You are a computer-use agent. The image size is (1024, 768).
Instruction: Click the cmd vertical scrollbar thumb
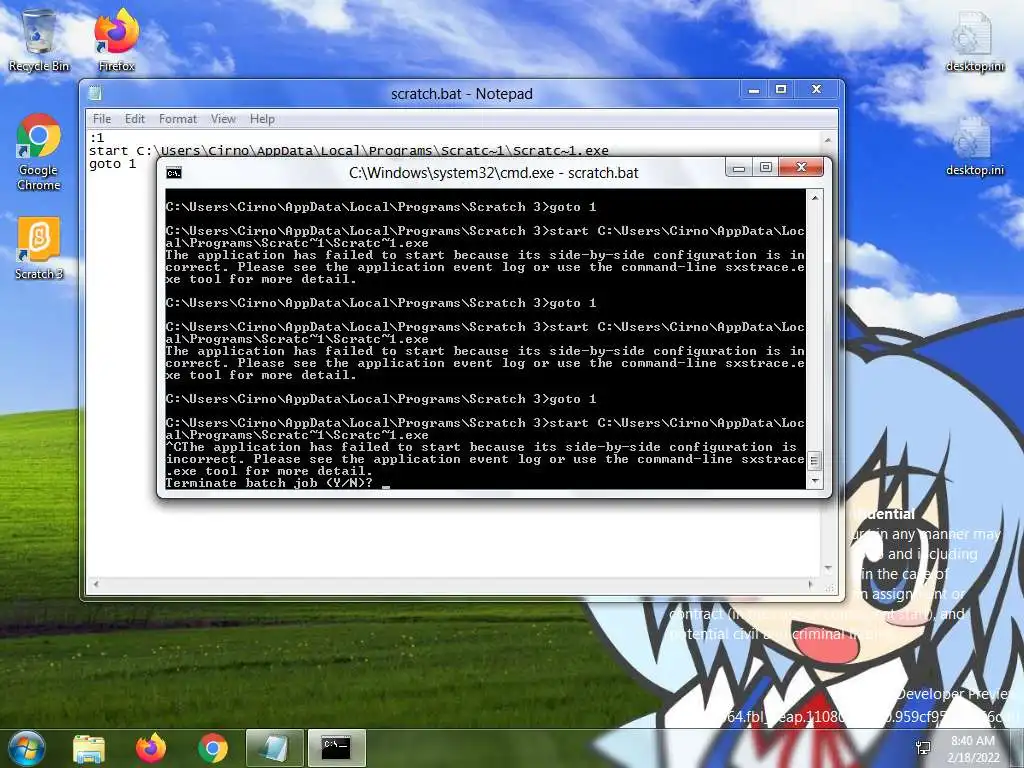point(814,461)
